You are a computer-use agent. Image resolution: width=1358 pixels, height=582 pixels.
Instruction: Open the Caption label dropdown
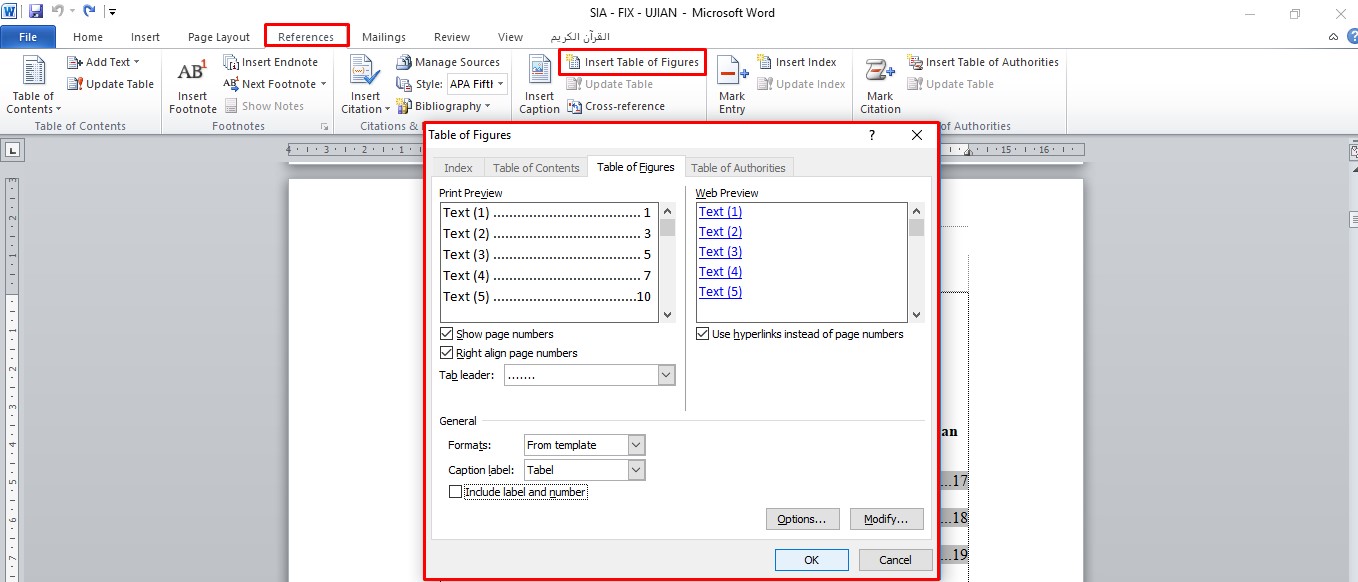coord(637,470)
